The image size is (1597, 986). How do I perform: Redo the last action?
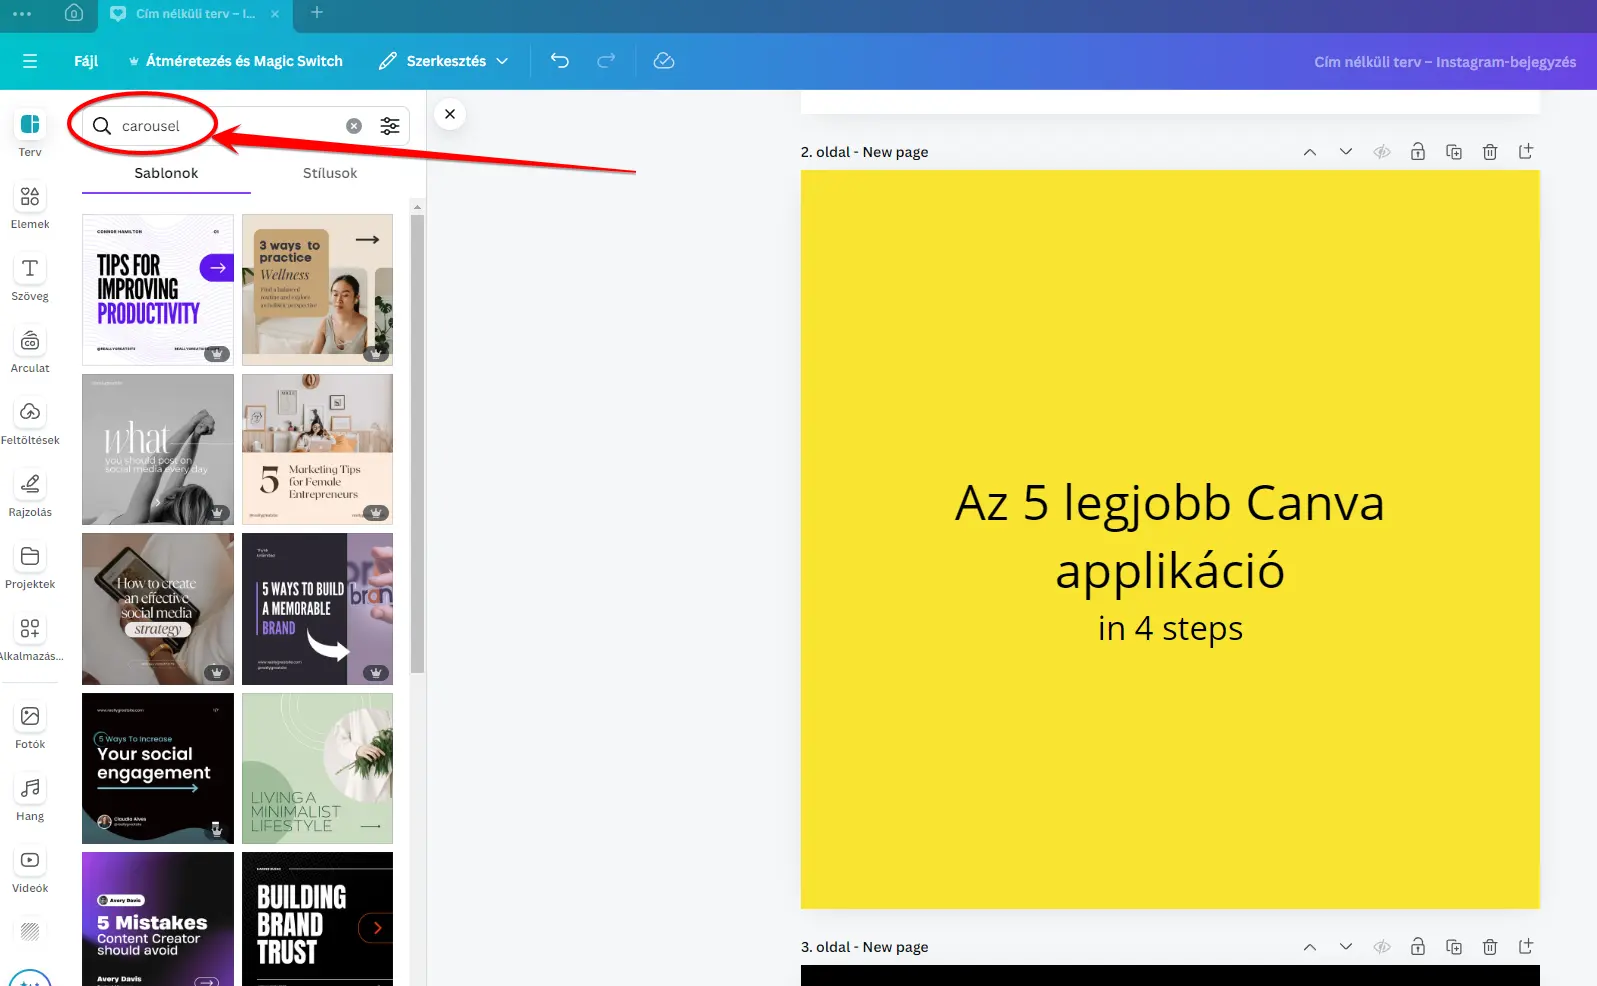coord(606,61)
